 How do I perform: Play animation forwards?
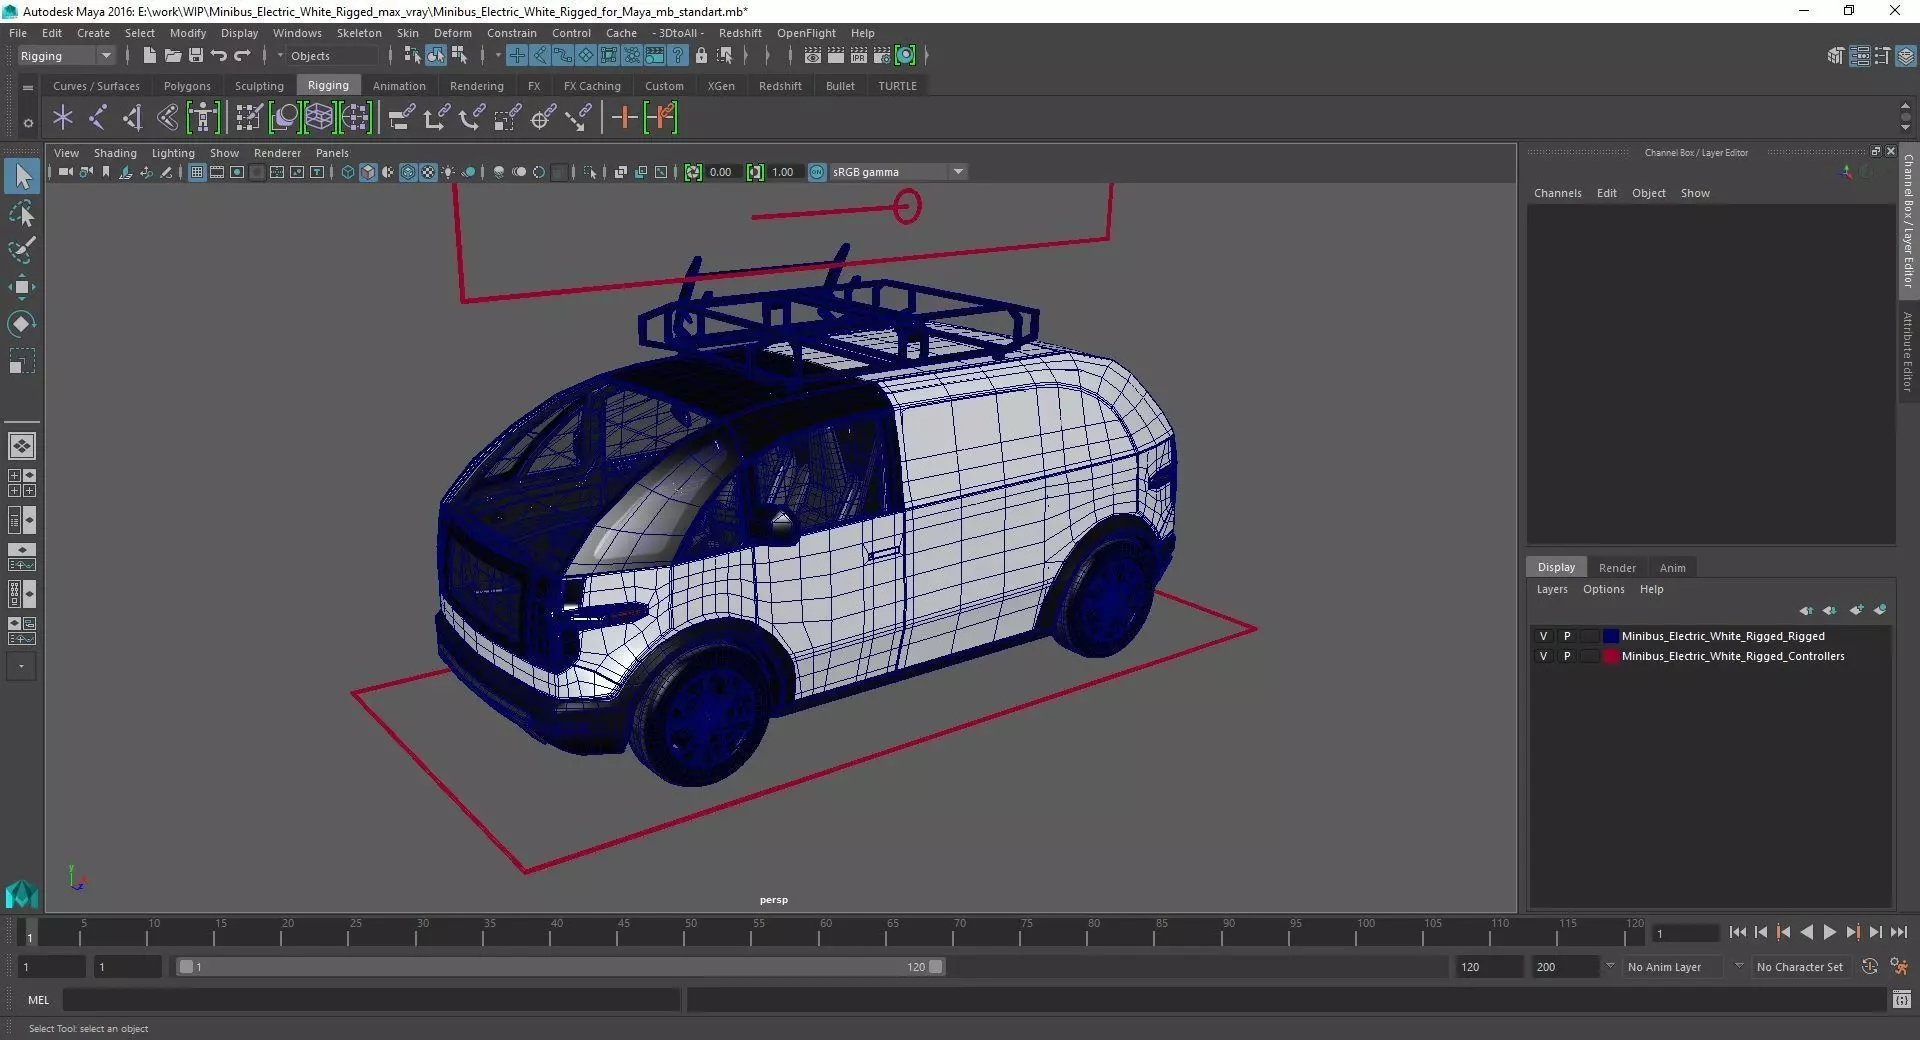1829,932
